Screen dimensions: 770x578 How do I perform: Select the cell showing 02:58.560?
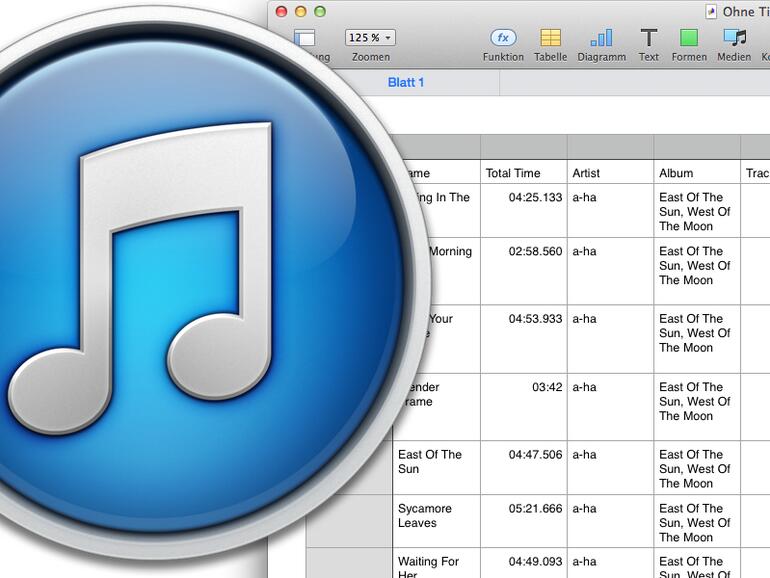click(x=524, y=272)
